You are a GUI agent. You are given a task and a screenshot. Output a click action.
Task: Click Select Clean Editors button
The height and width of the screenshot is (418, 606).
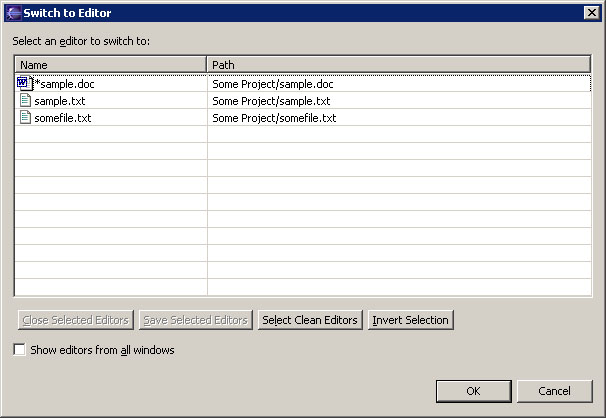310,320
